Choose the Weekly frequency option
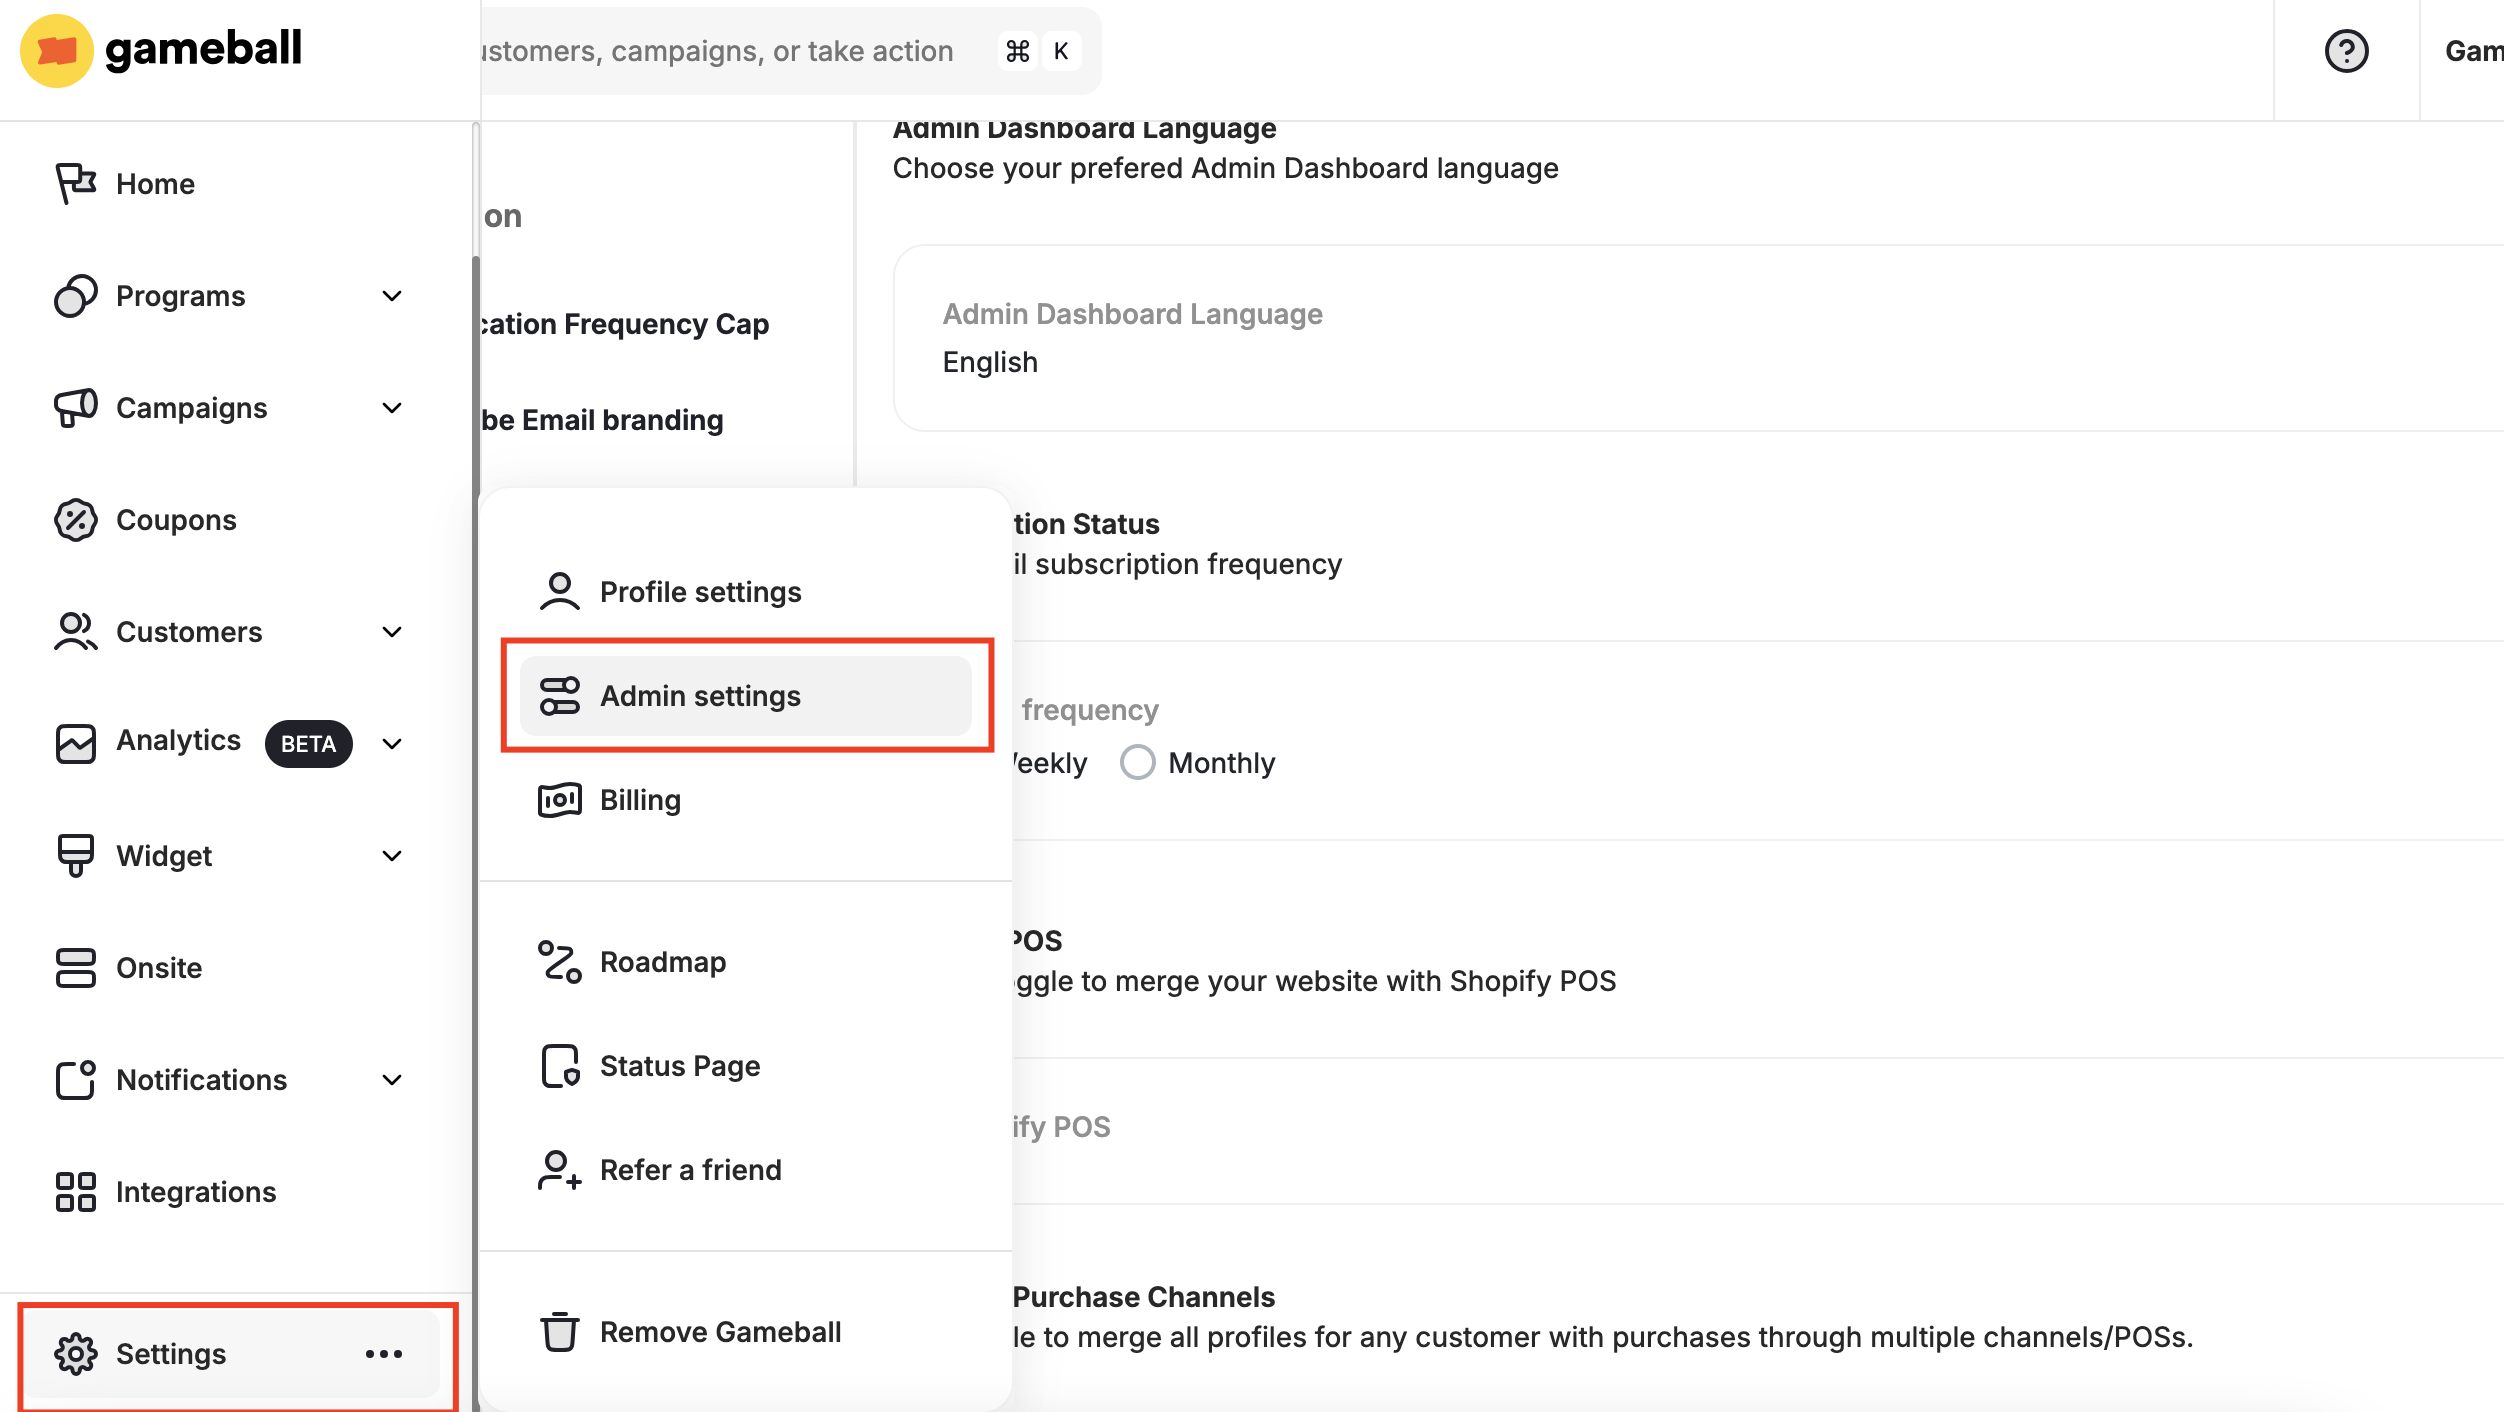This screenshot has height=1412, width=2504. [x=1040, y=762]
